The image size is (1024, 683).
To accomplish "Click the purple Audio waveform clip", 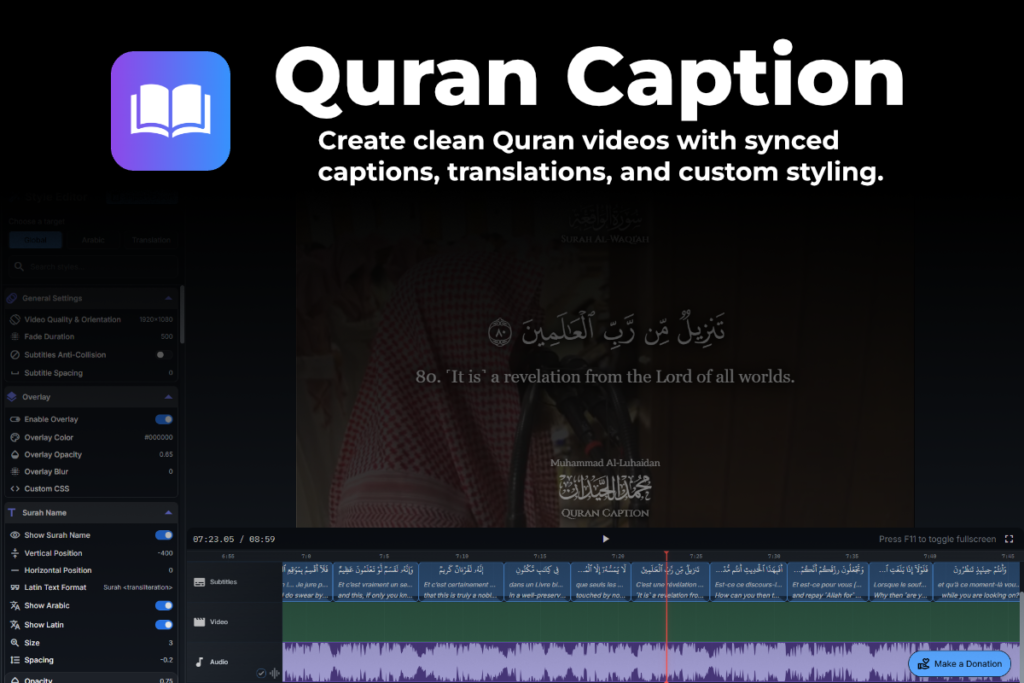I will [x=650, y=662].
